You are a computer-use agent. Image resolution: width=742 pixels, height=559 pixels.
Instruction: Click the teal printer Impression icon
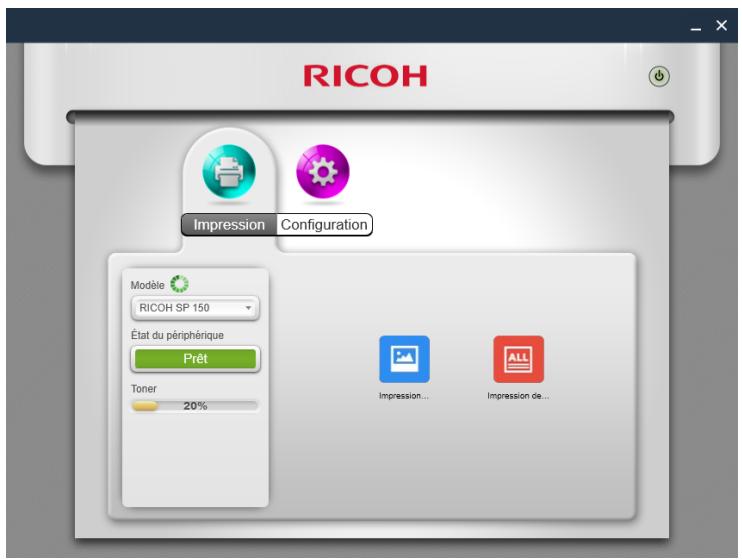tap(229, 171)
